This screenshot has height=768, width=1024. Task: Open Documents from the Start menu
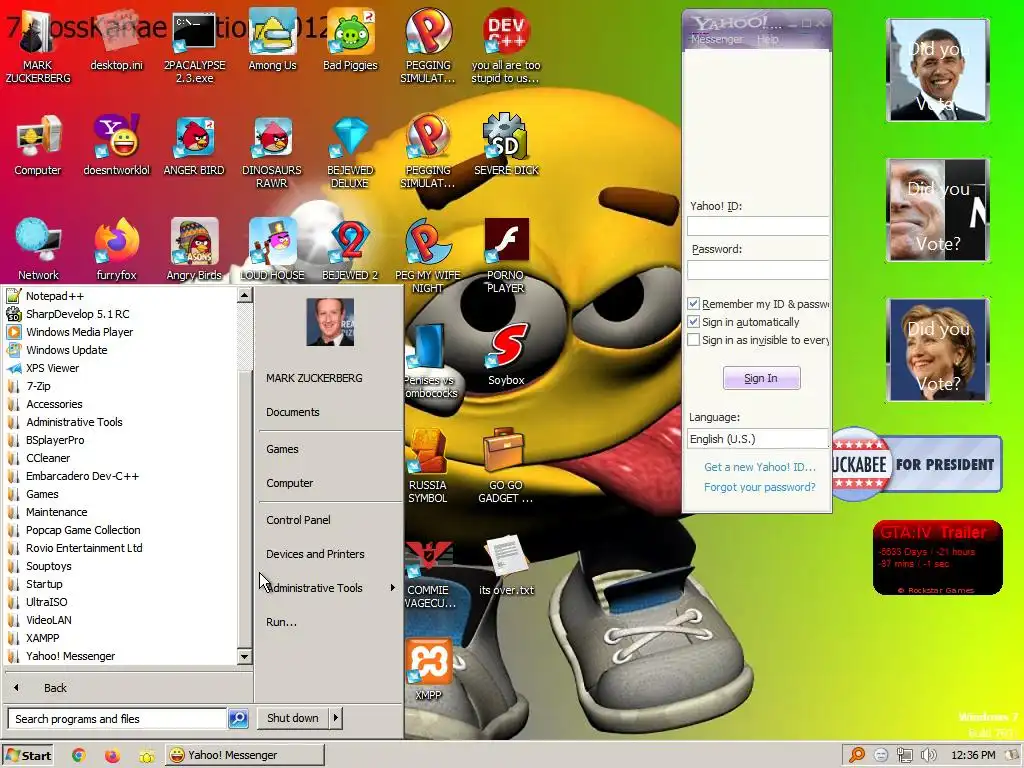click(293, 412)
